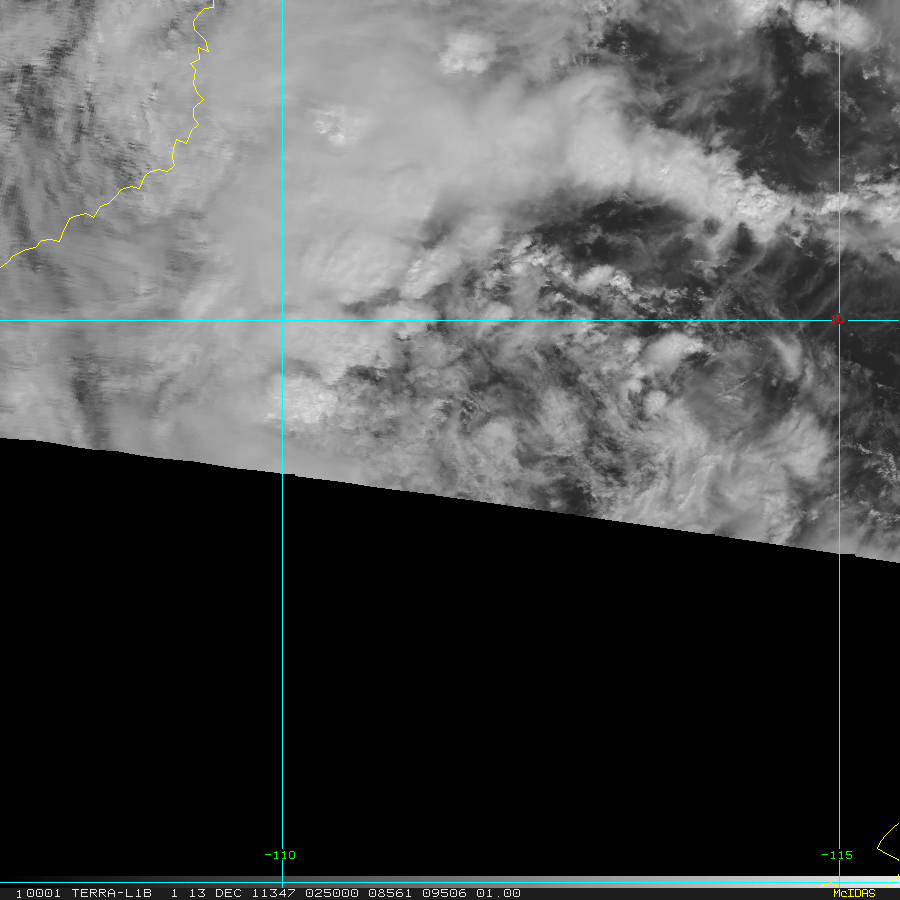Click the 0001 frame number text
Screen dimensions: 900x900
tap(43, 893)
